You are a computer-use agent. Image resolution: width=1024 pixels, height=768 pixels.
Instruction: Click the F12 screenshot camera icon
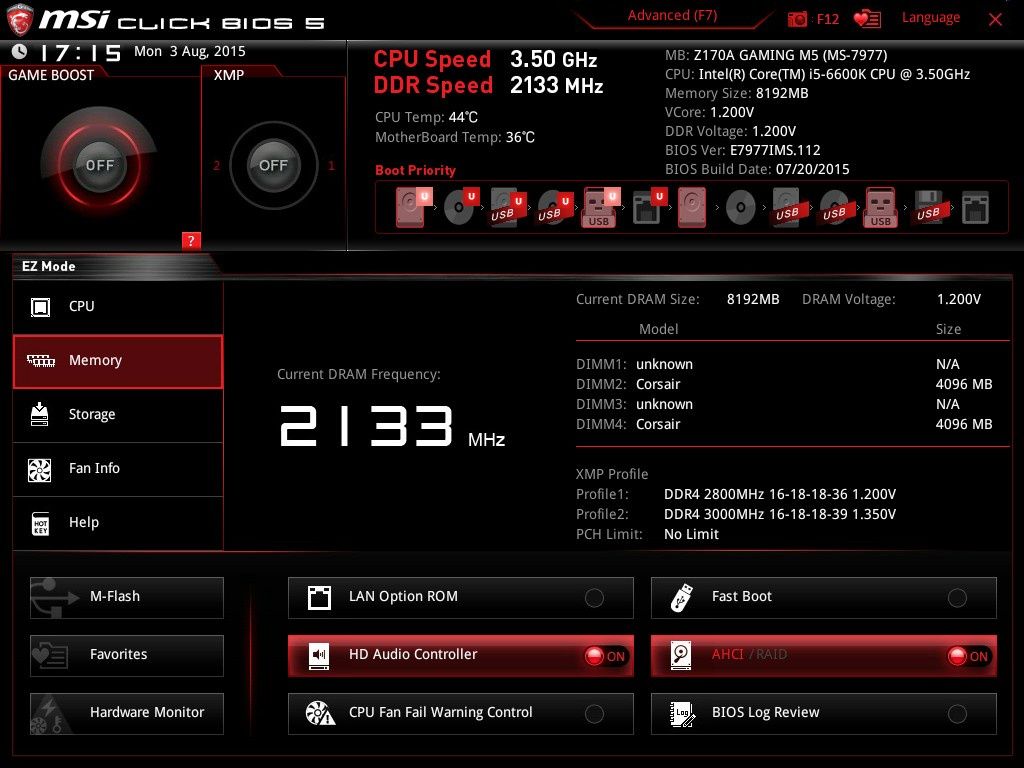[797, 19]
